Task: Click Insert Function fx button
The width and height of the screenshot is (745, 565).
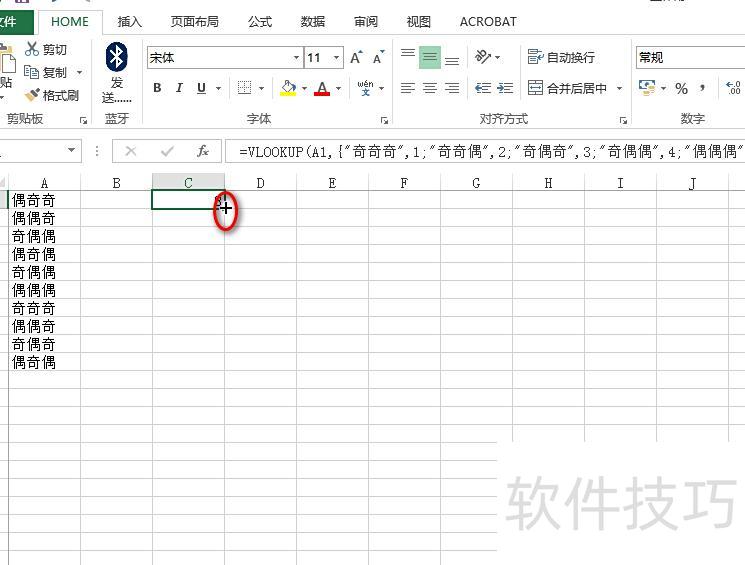Action: 203,152
